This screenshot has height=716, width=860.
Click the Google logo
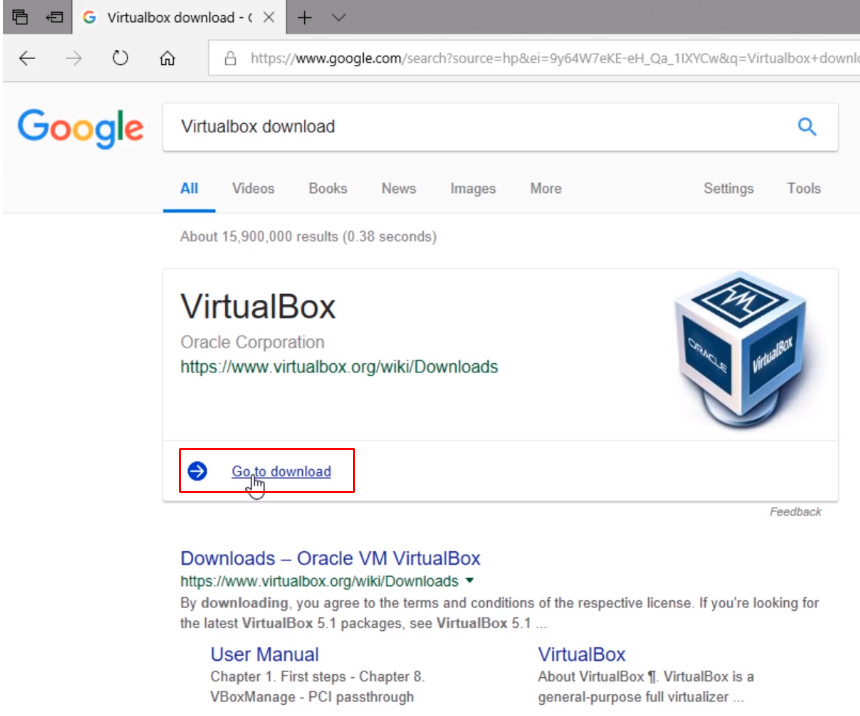coord(81,127)
